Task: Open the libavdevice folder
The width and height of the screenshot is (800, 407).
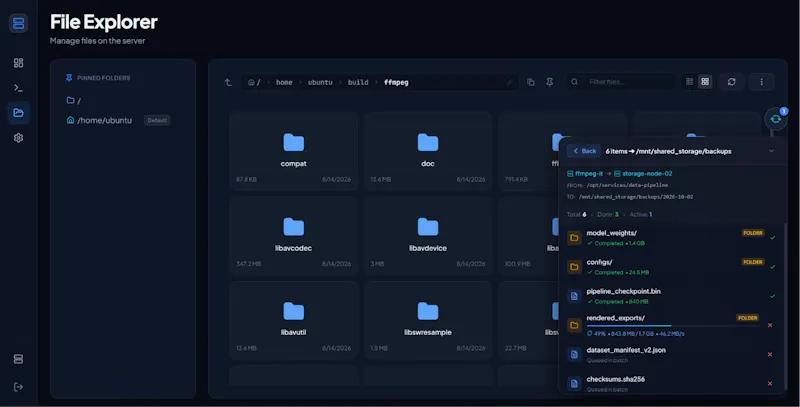Action: (x=428, y=235)
